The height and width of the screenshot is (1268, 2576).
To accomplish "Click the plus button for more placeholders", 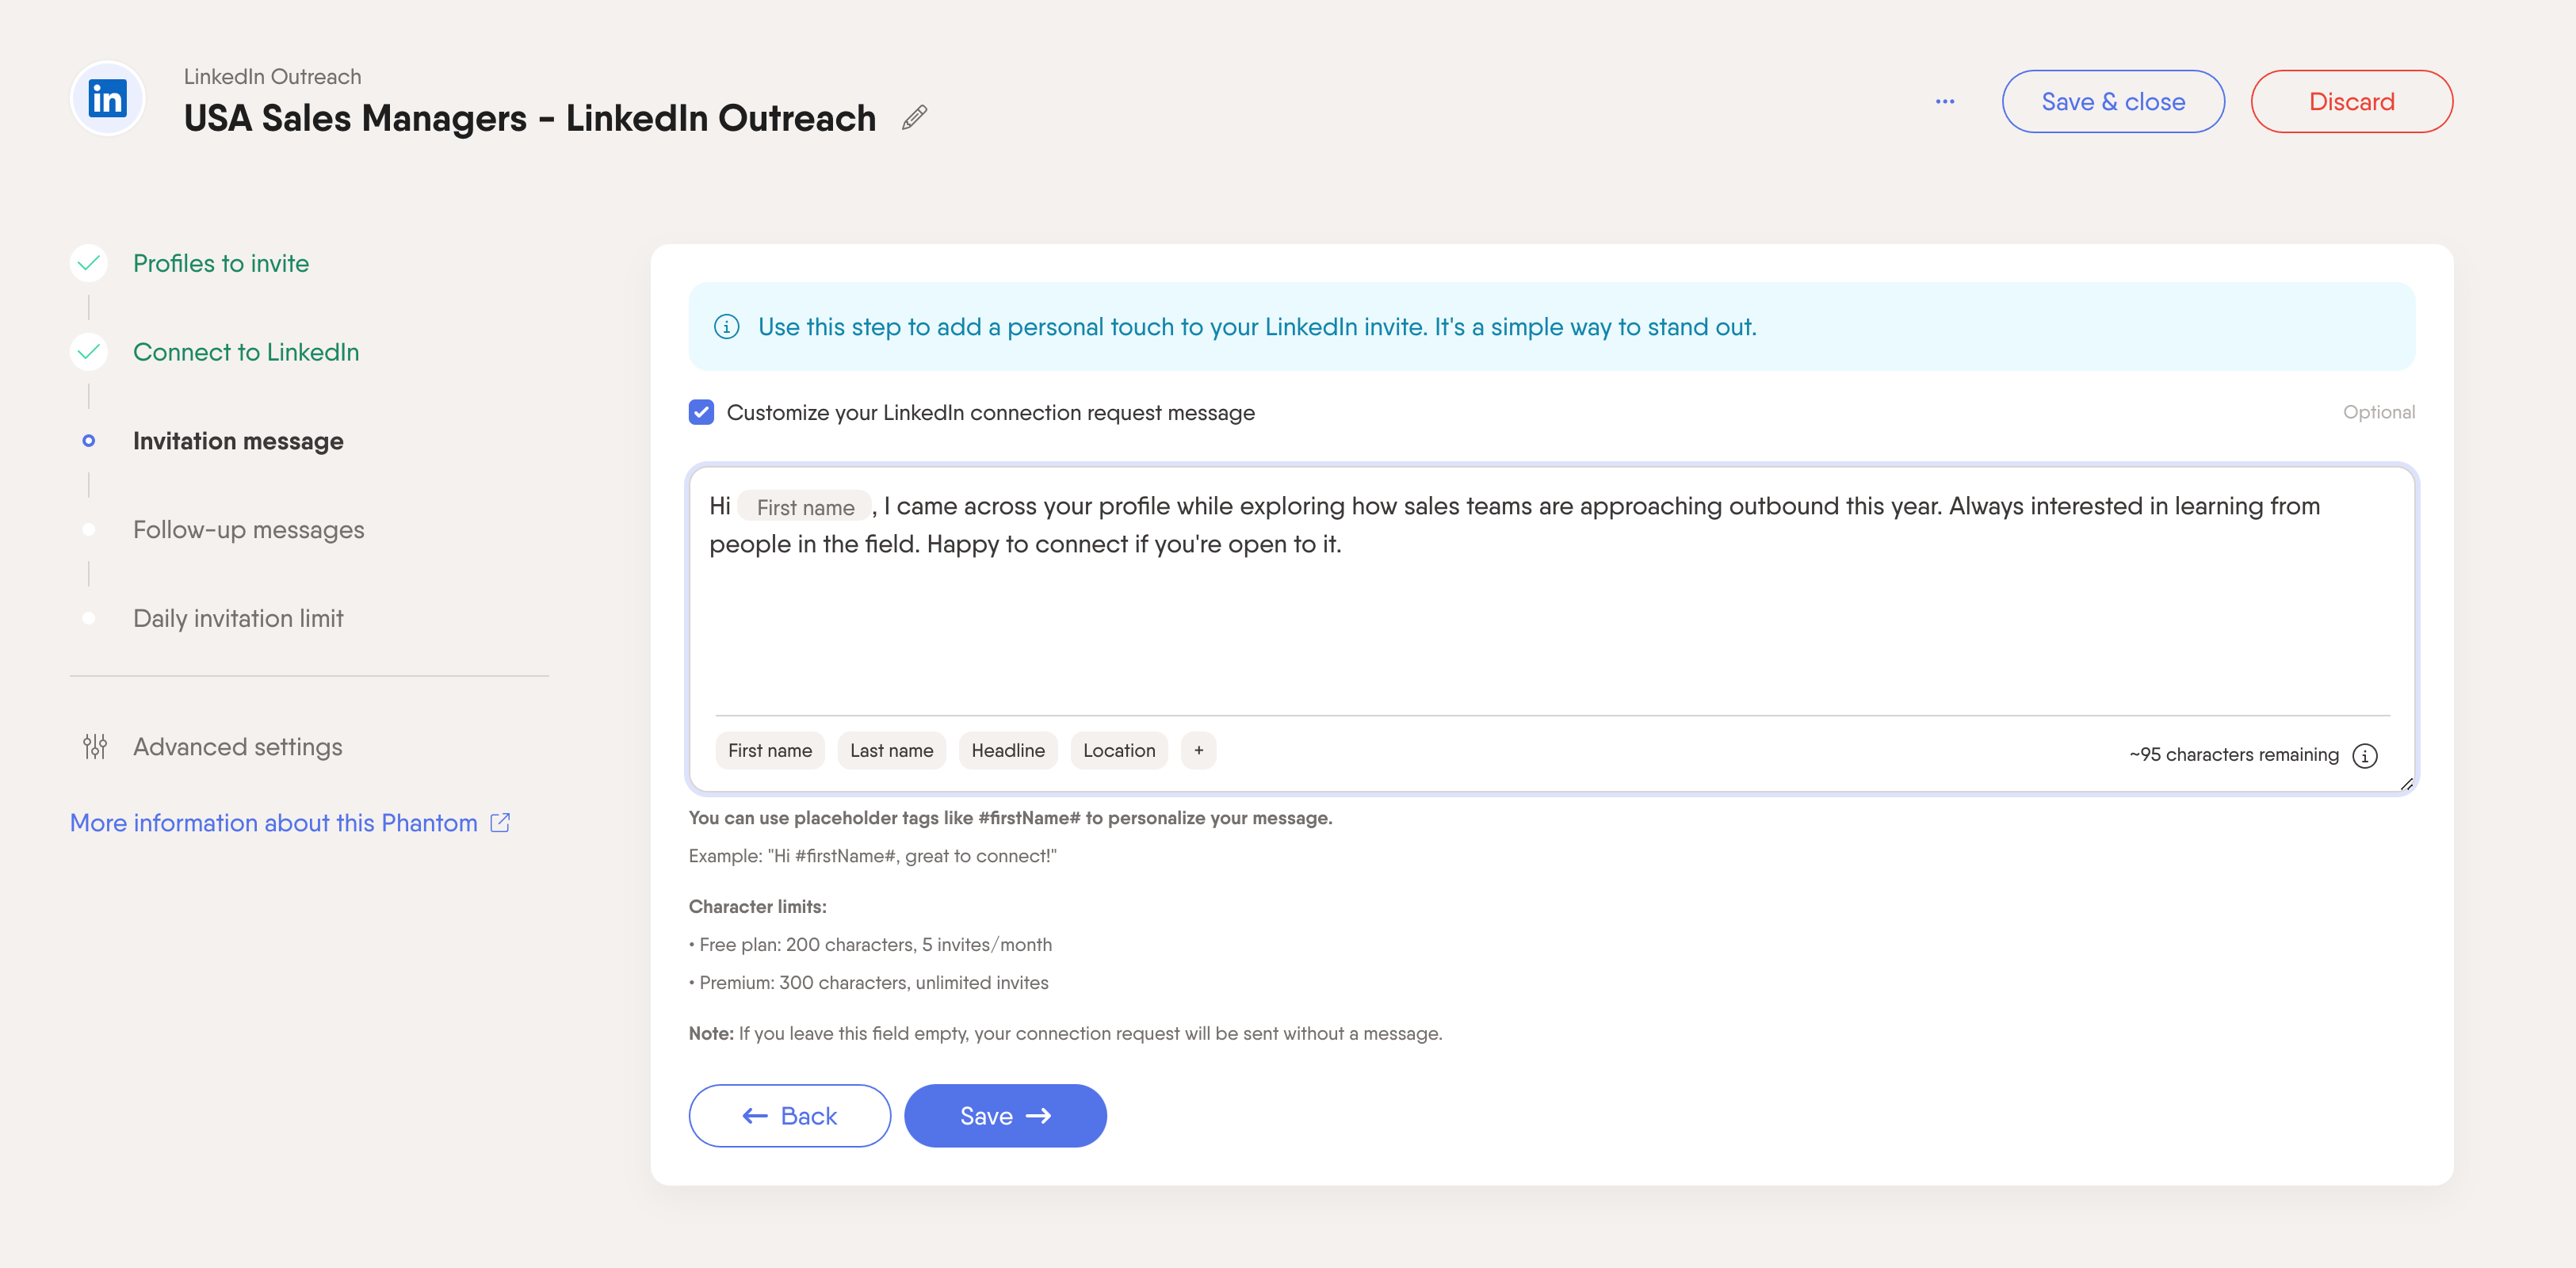I will [x=1198, y=750].
